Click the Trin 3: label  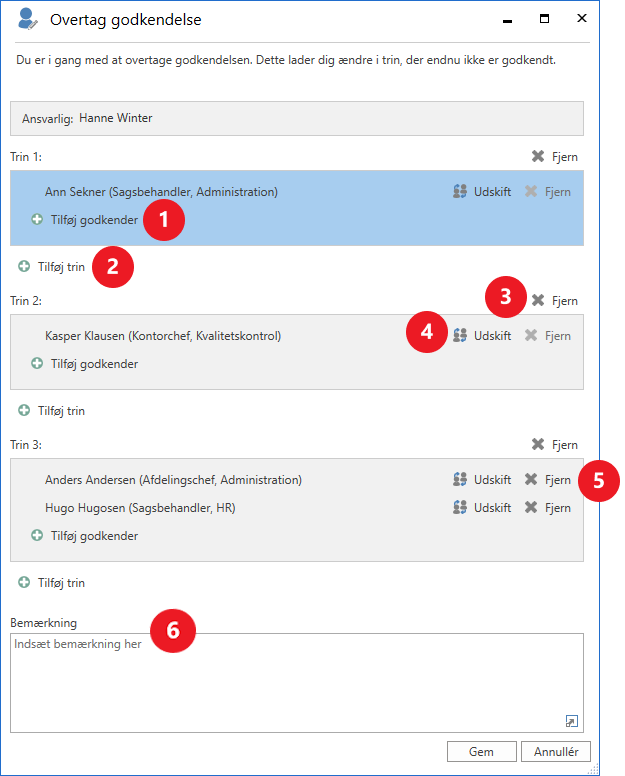tap(26, 445)
